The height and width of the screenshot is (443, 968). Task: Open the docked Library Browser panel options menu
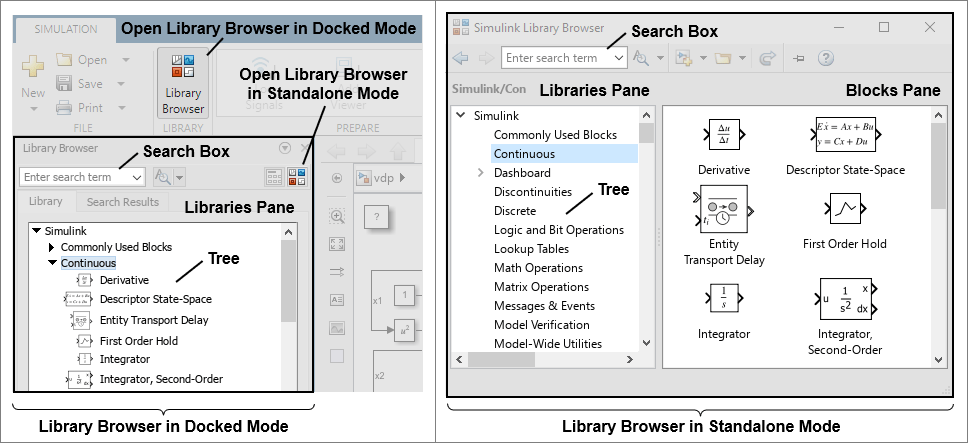285,148
